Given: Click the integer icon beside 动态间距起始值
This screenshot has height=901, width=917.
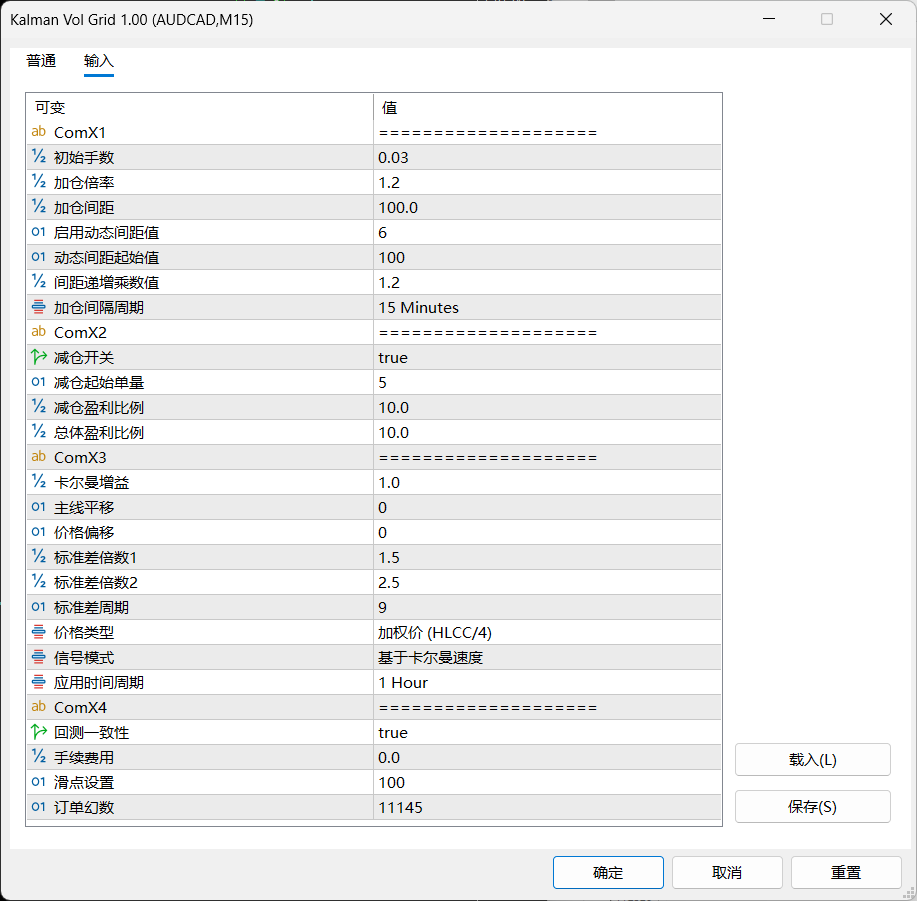Looking at the screenshot, I should (x=39, y=257).
